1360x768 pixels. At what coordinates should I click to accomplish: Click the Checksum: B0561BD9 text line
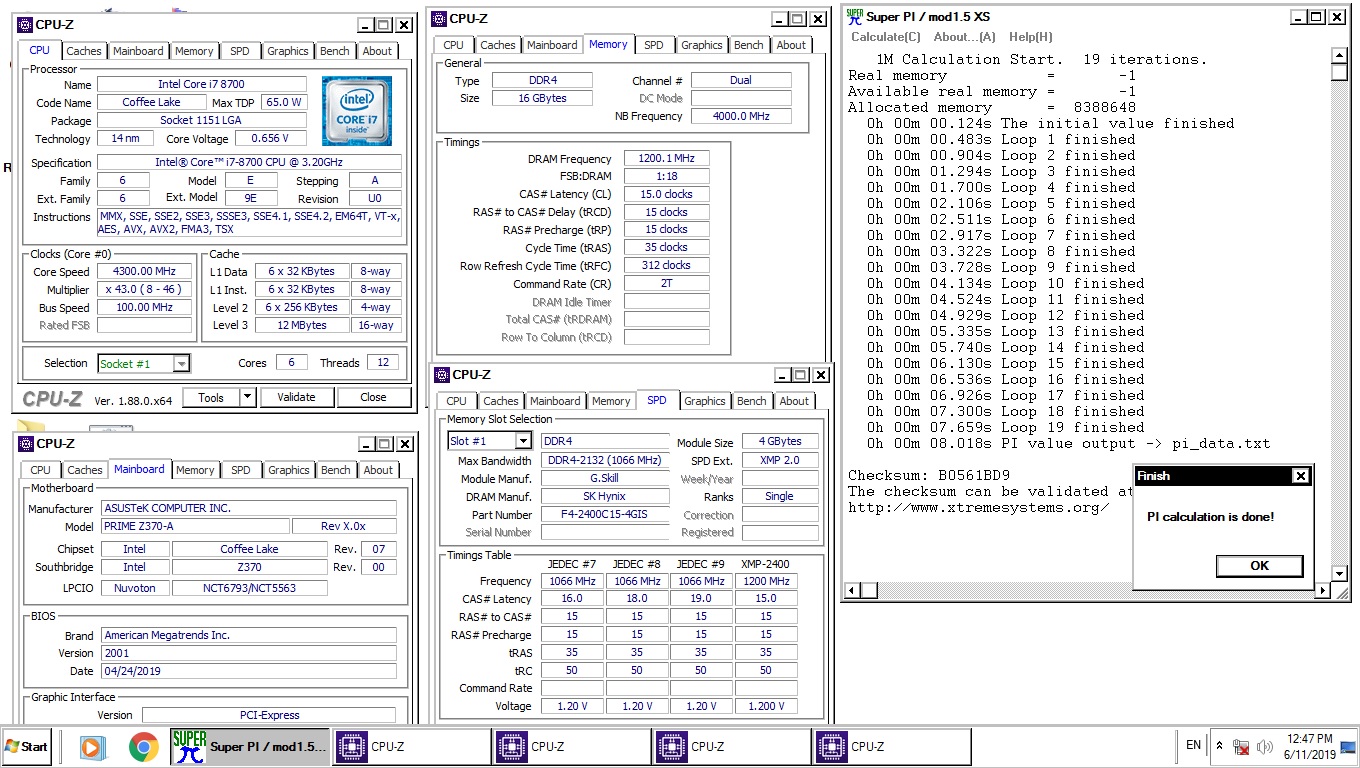tap(929, 475)
